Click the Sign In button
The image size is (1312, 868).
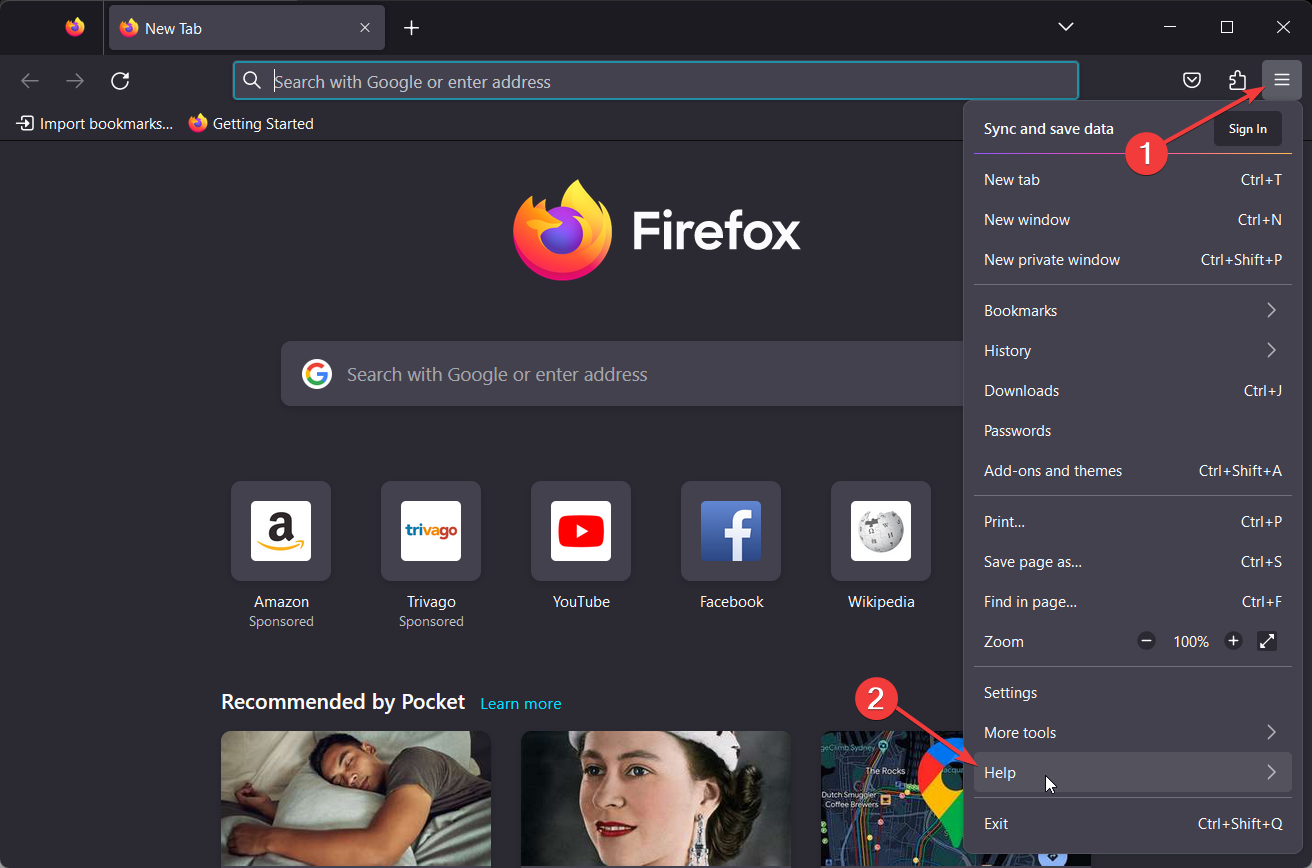click(x=1246, y=128)
